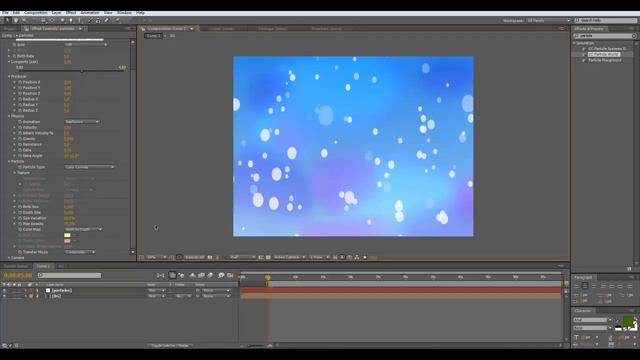This screenshot has width=640, height=360.
Task: Select the Eraser tool
Action: coord(107,20)
